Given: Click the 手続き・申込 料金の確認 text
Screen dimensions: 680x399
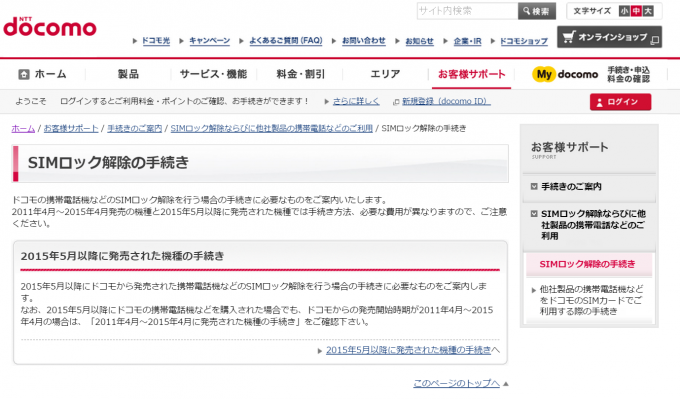Looking at the screenshot, I should [628, 75].
